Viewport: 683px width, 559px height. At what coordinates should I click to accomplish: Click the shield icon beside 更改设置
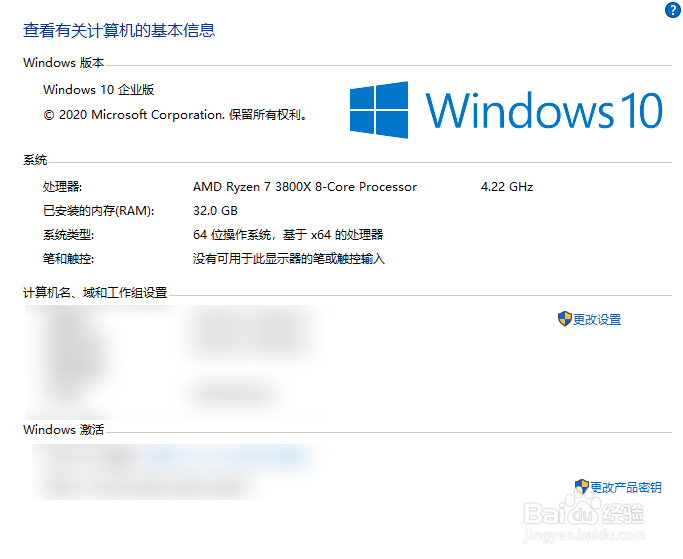tap(565, 319)
